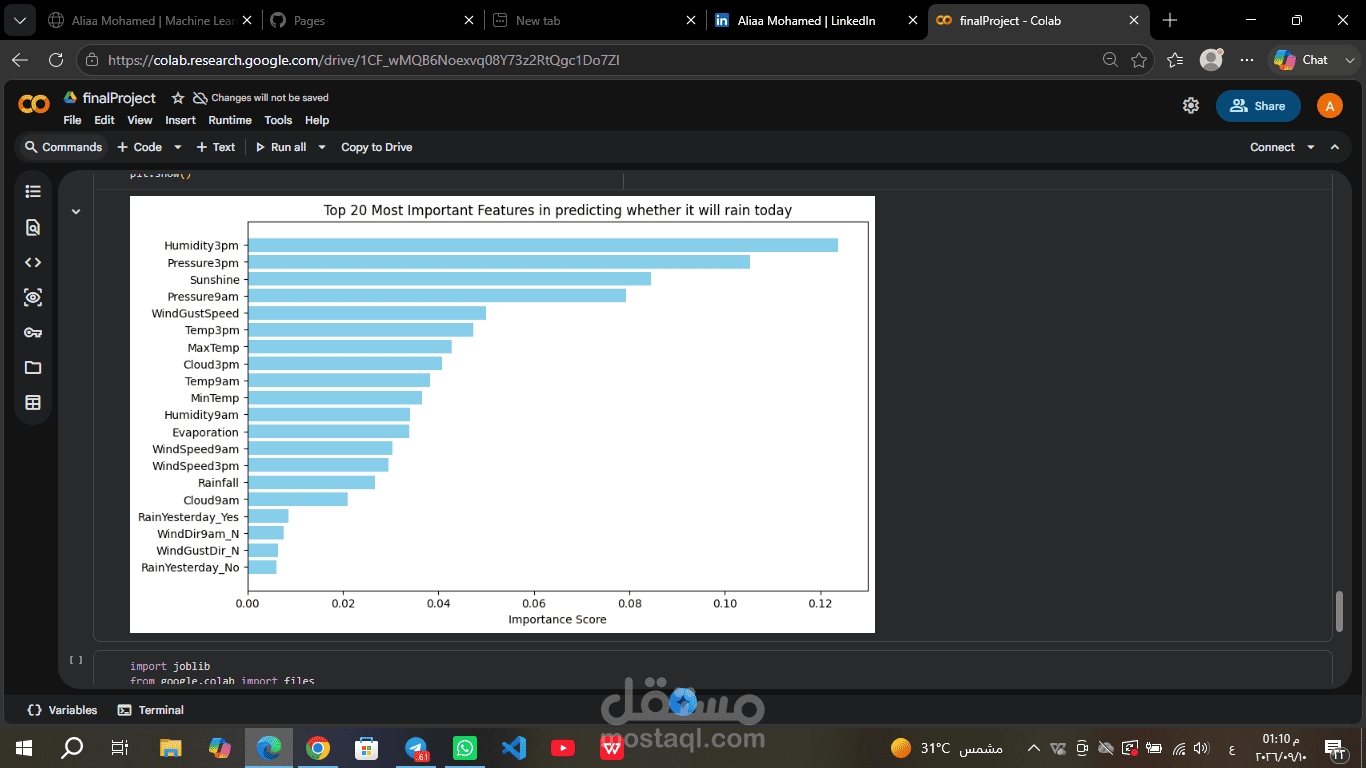Open the data table sidebar icon

click(33, 402)
